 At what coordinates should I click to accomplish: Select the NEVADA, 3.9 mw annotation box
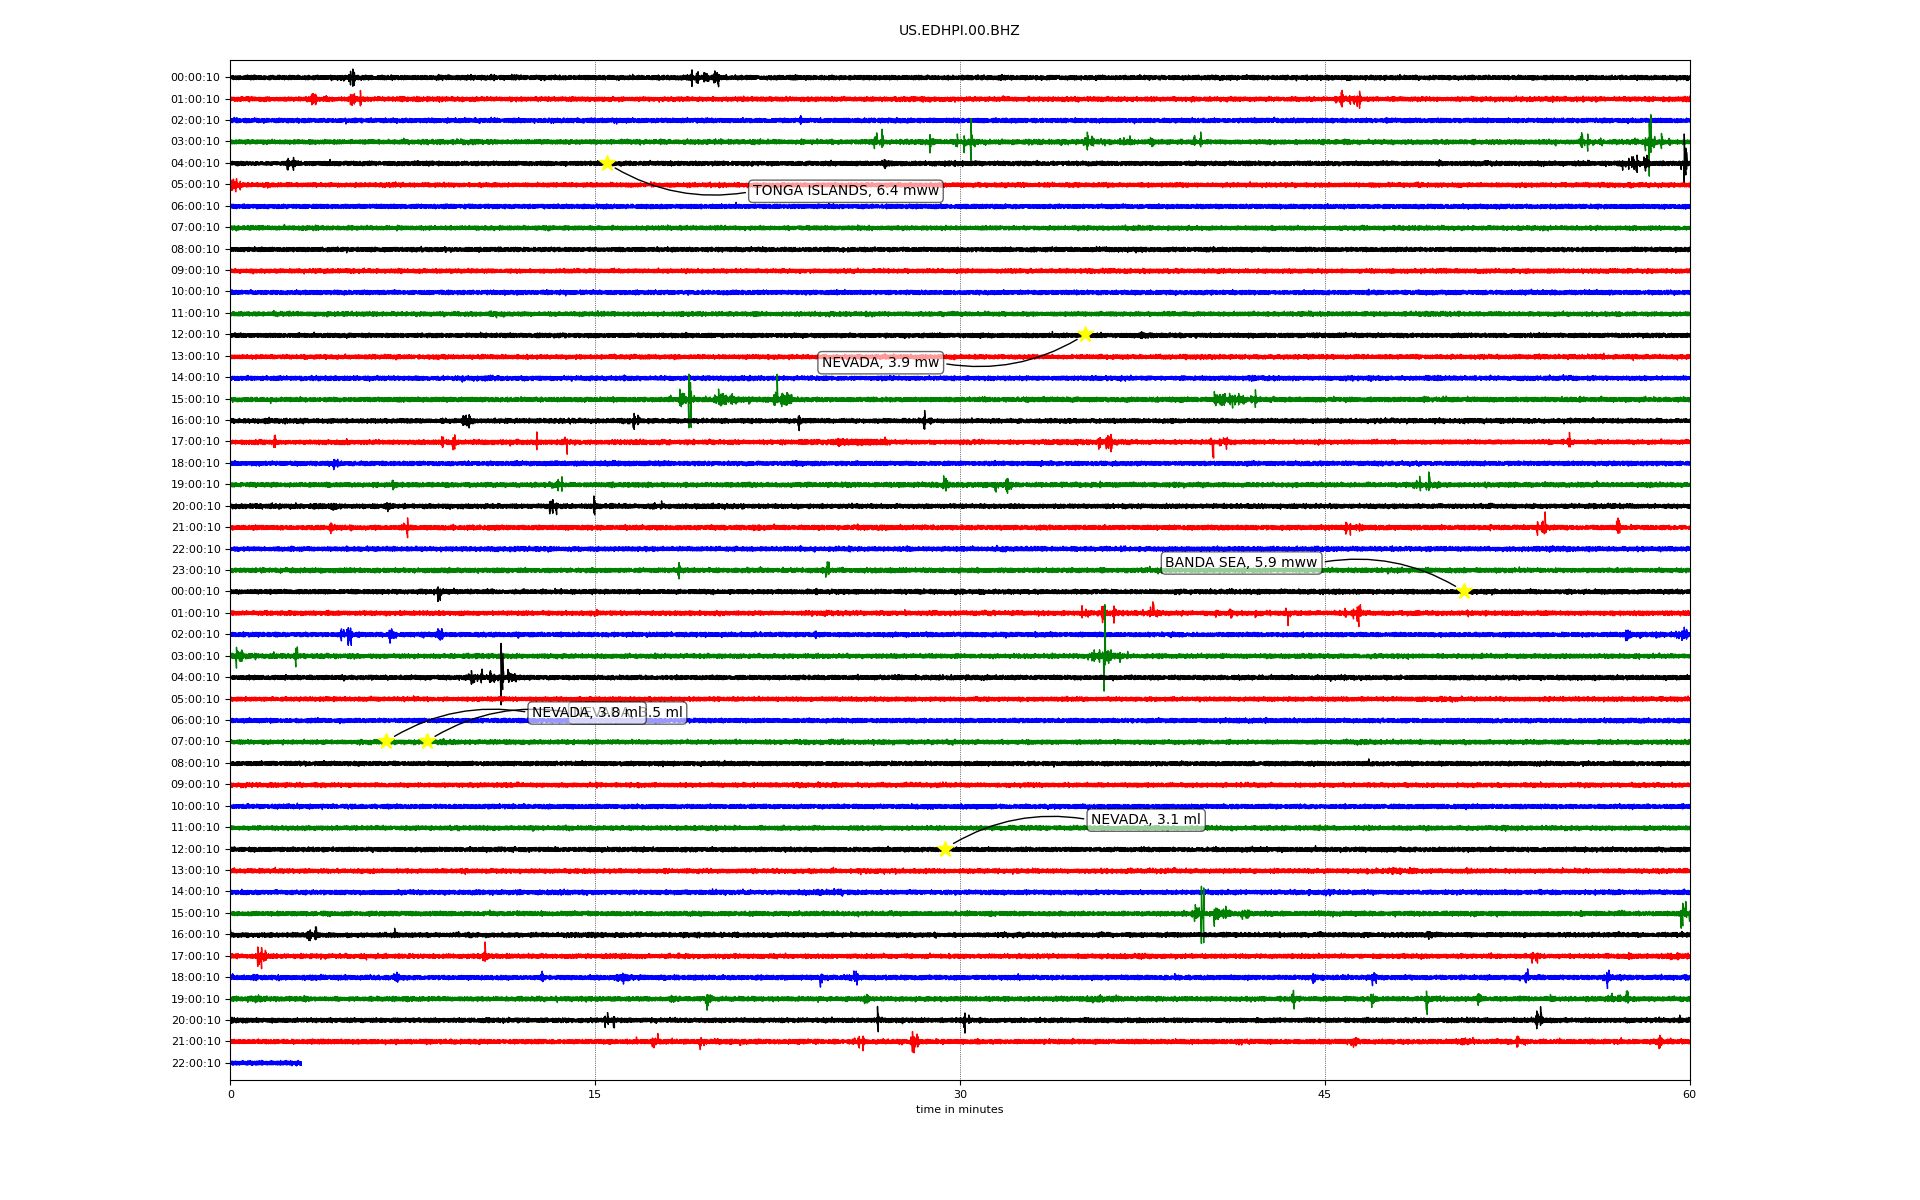point(880,362)
